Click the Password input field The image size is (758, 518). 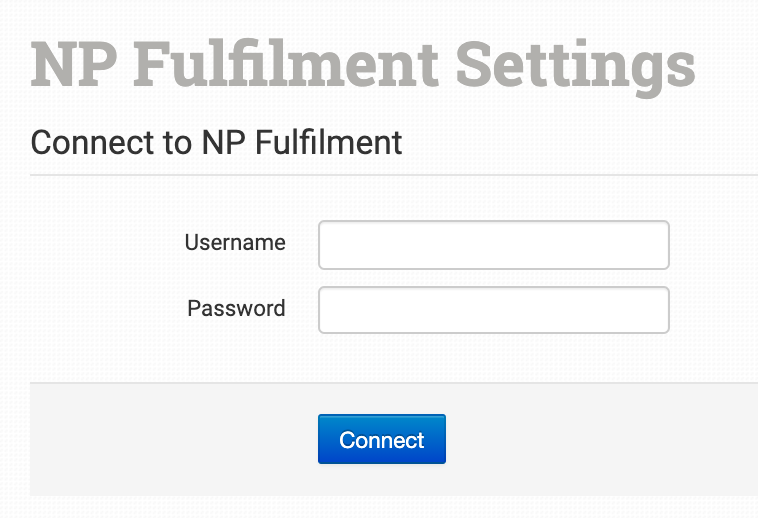[x=493, y=310]
